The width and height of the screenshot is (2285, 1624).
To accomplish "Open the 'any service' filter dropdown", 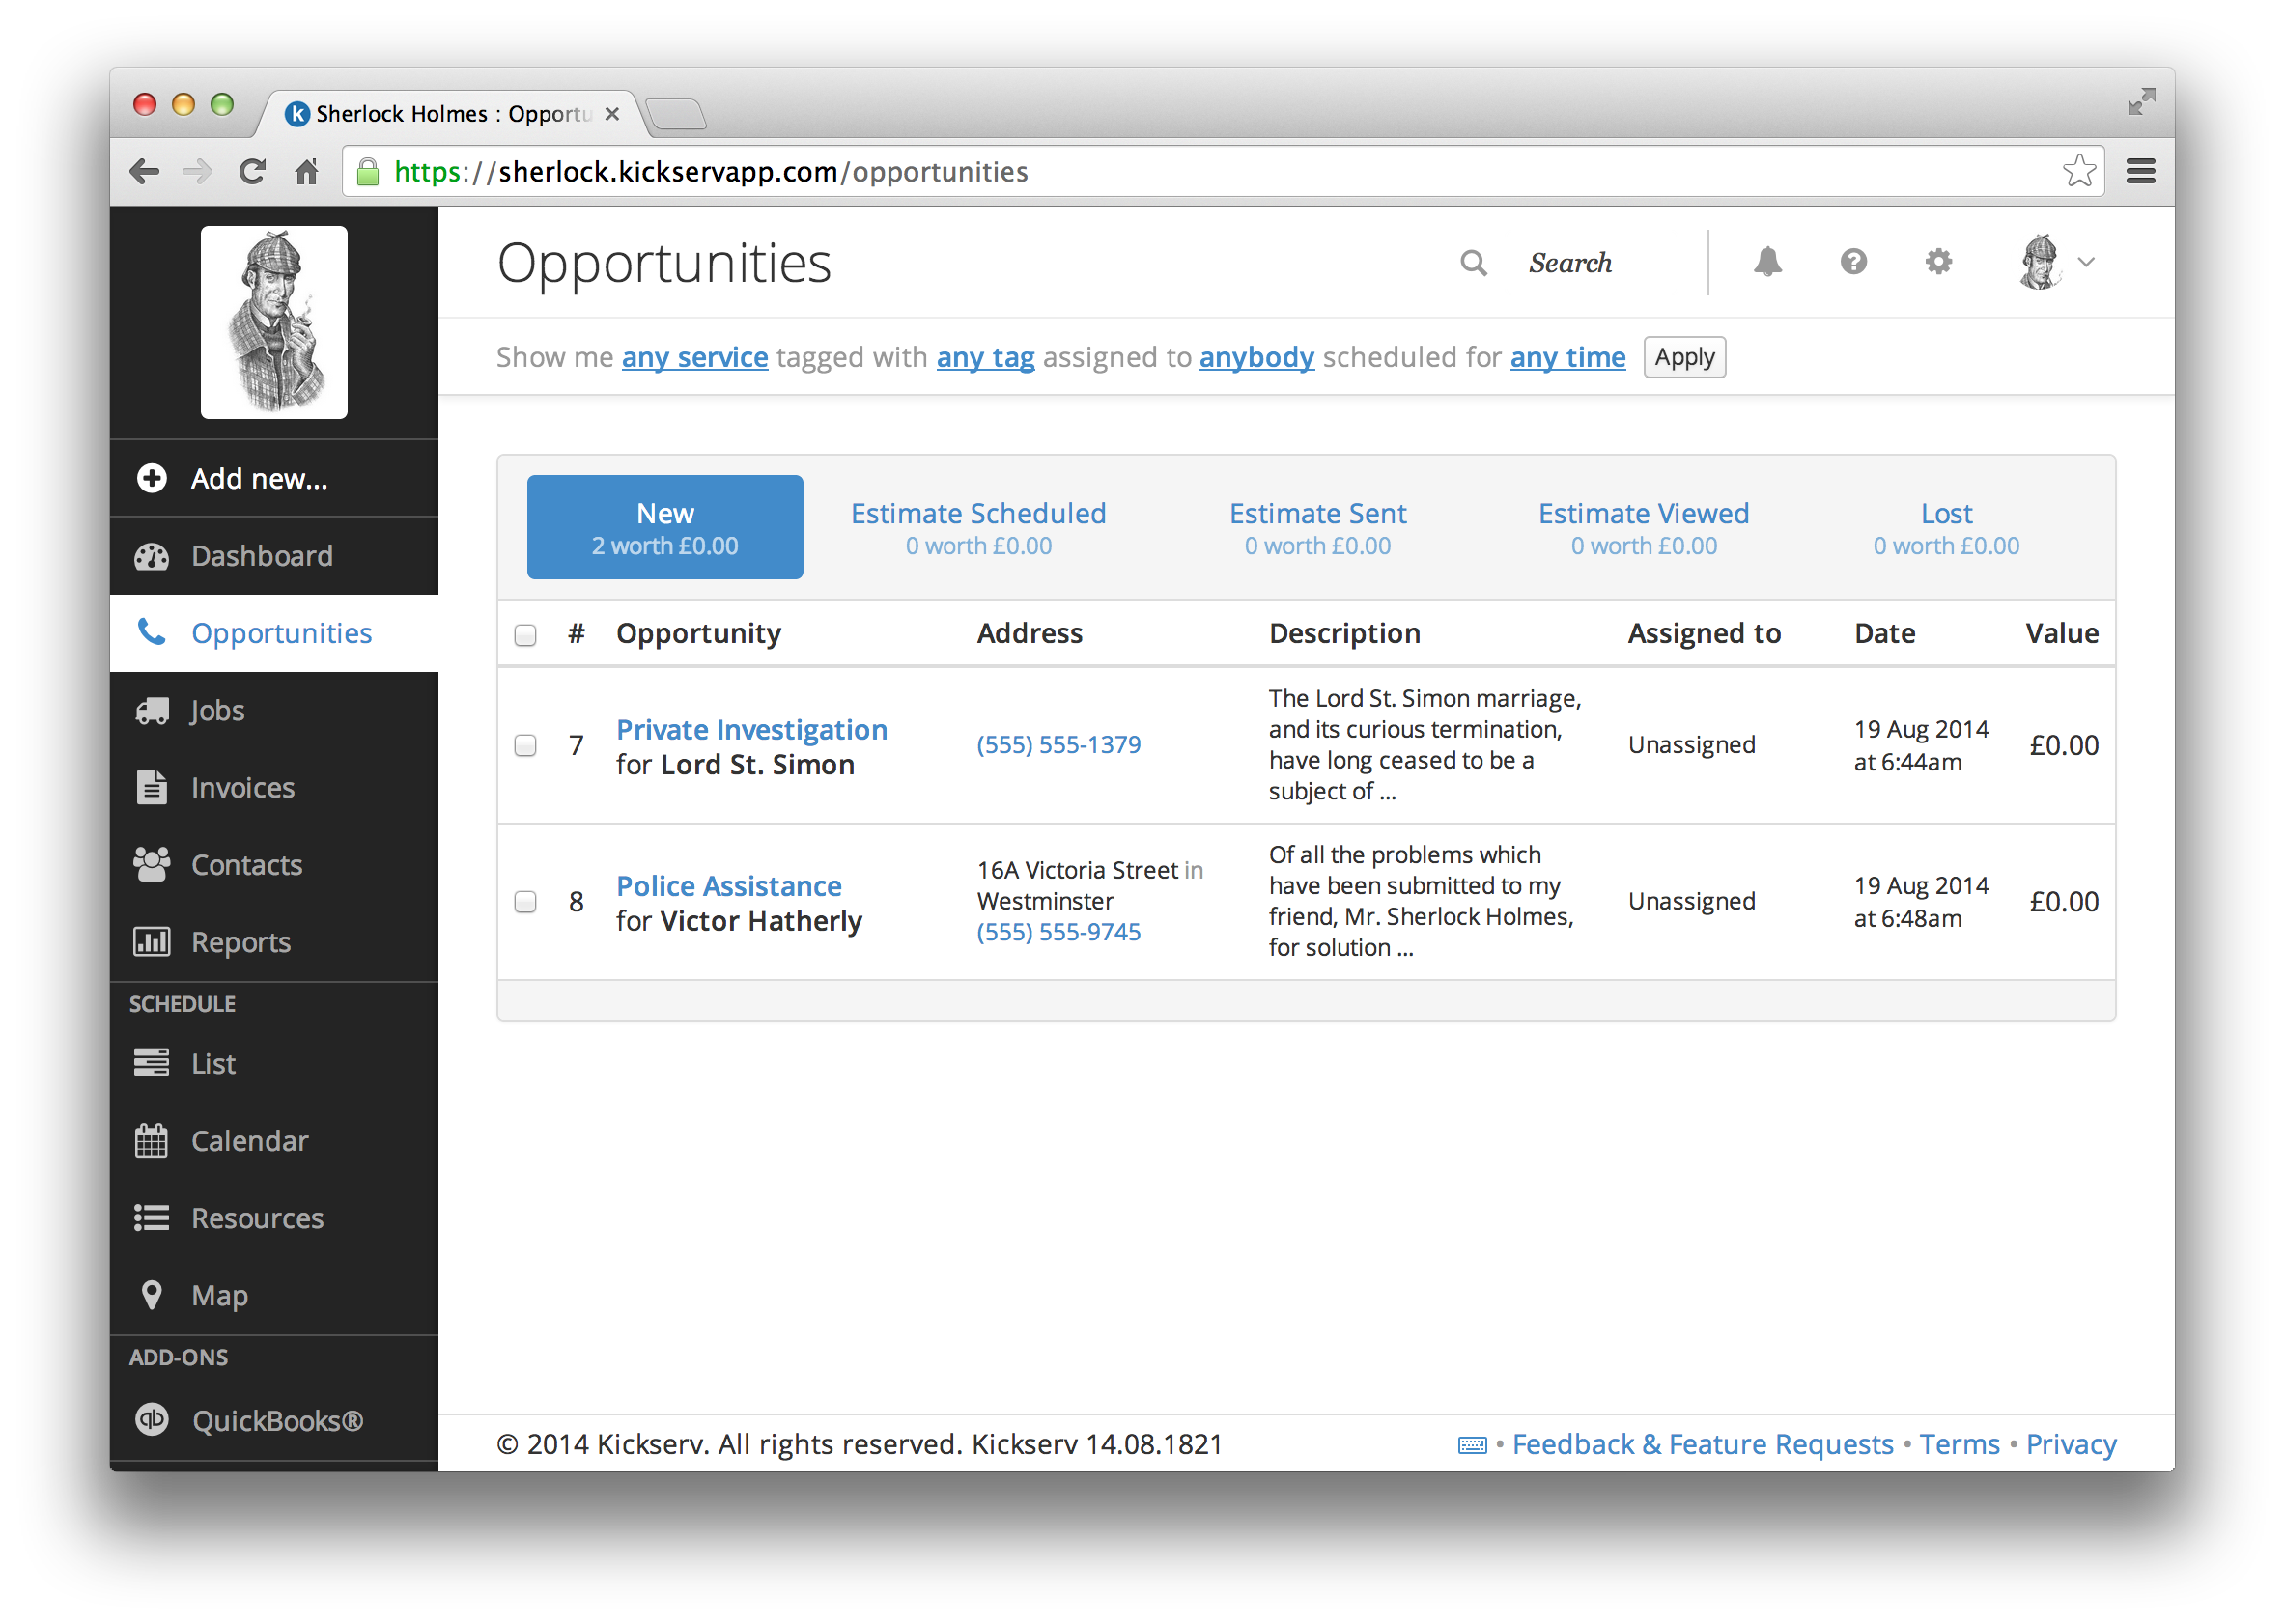I will click(x=694, y=357).
